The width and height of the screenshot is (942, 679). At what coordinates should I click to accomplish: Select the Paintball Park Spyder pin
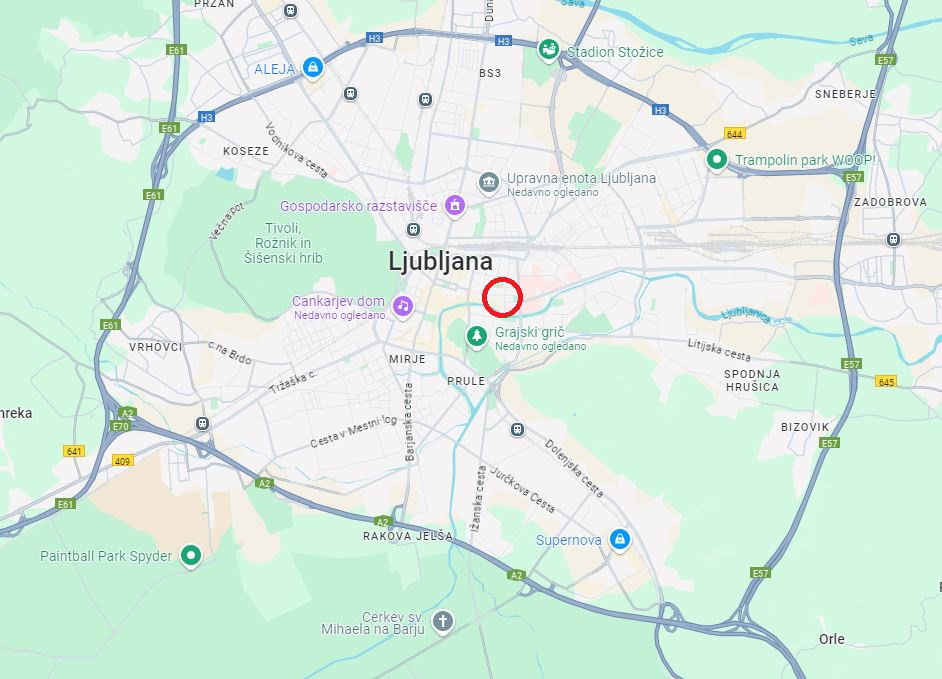point(191,555)
